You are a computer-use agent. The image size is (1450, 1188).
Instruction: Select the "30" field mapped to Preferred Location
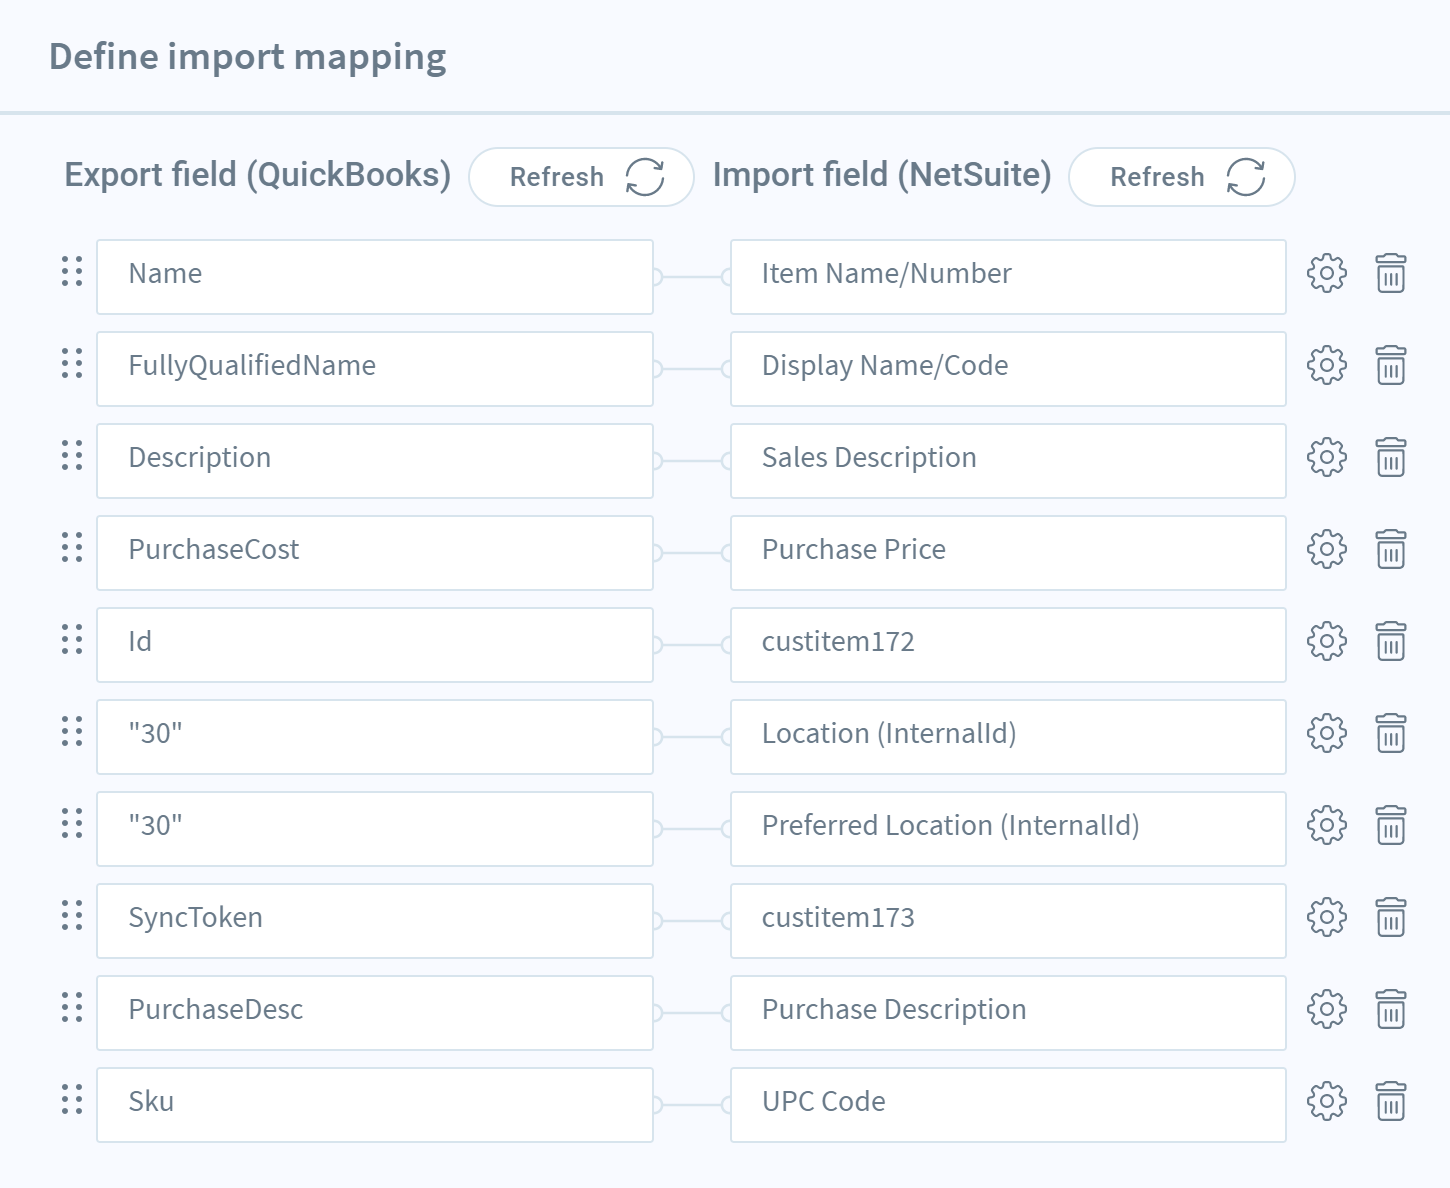(x=375, y=829)
